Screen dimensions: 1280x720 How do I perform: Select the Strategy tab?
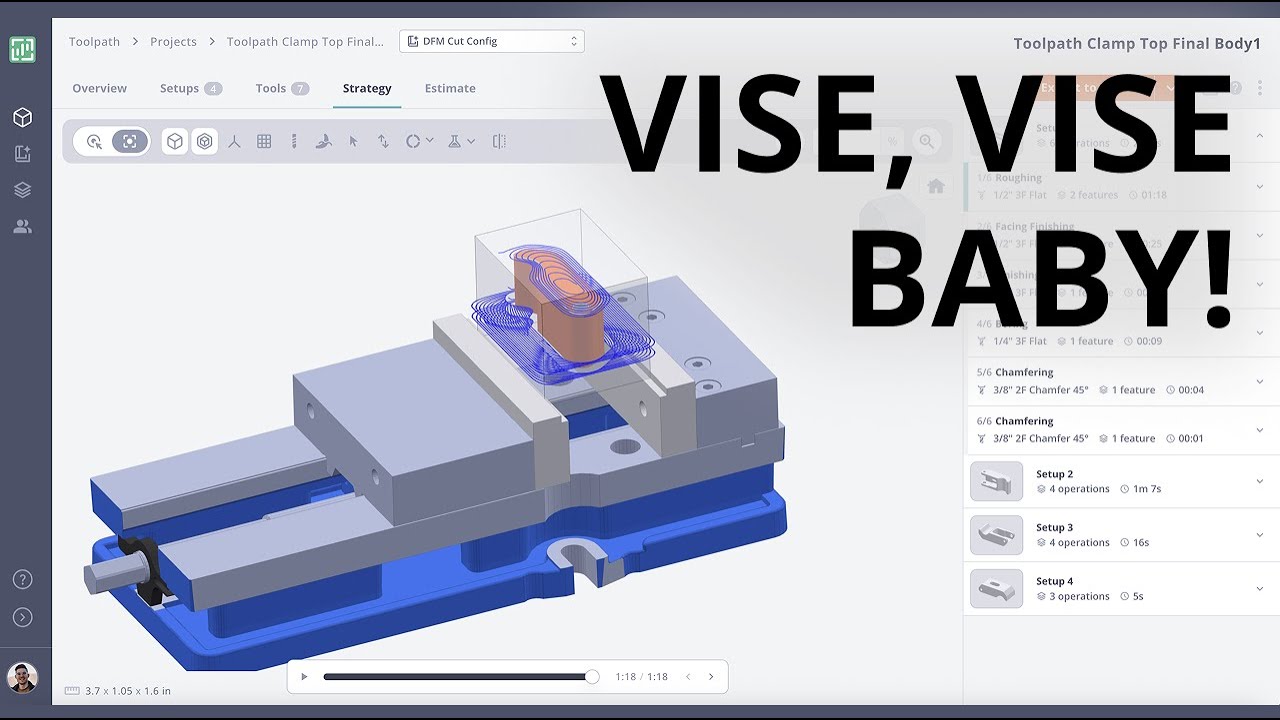tap(367, 88)
